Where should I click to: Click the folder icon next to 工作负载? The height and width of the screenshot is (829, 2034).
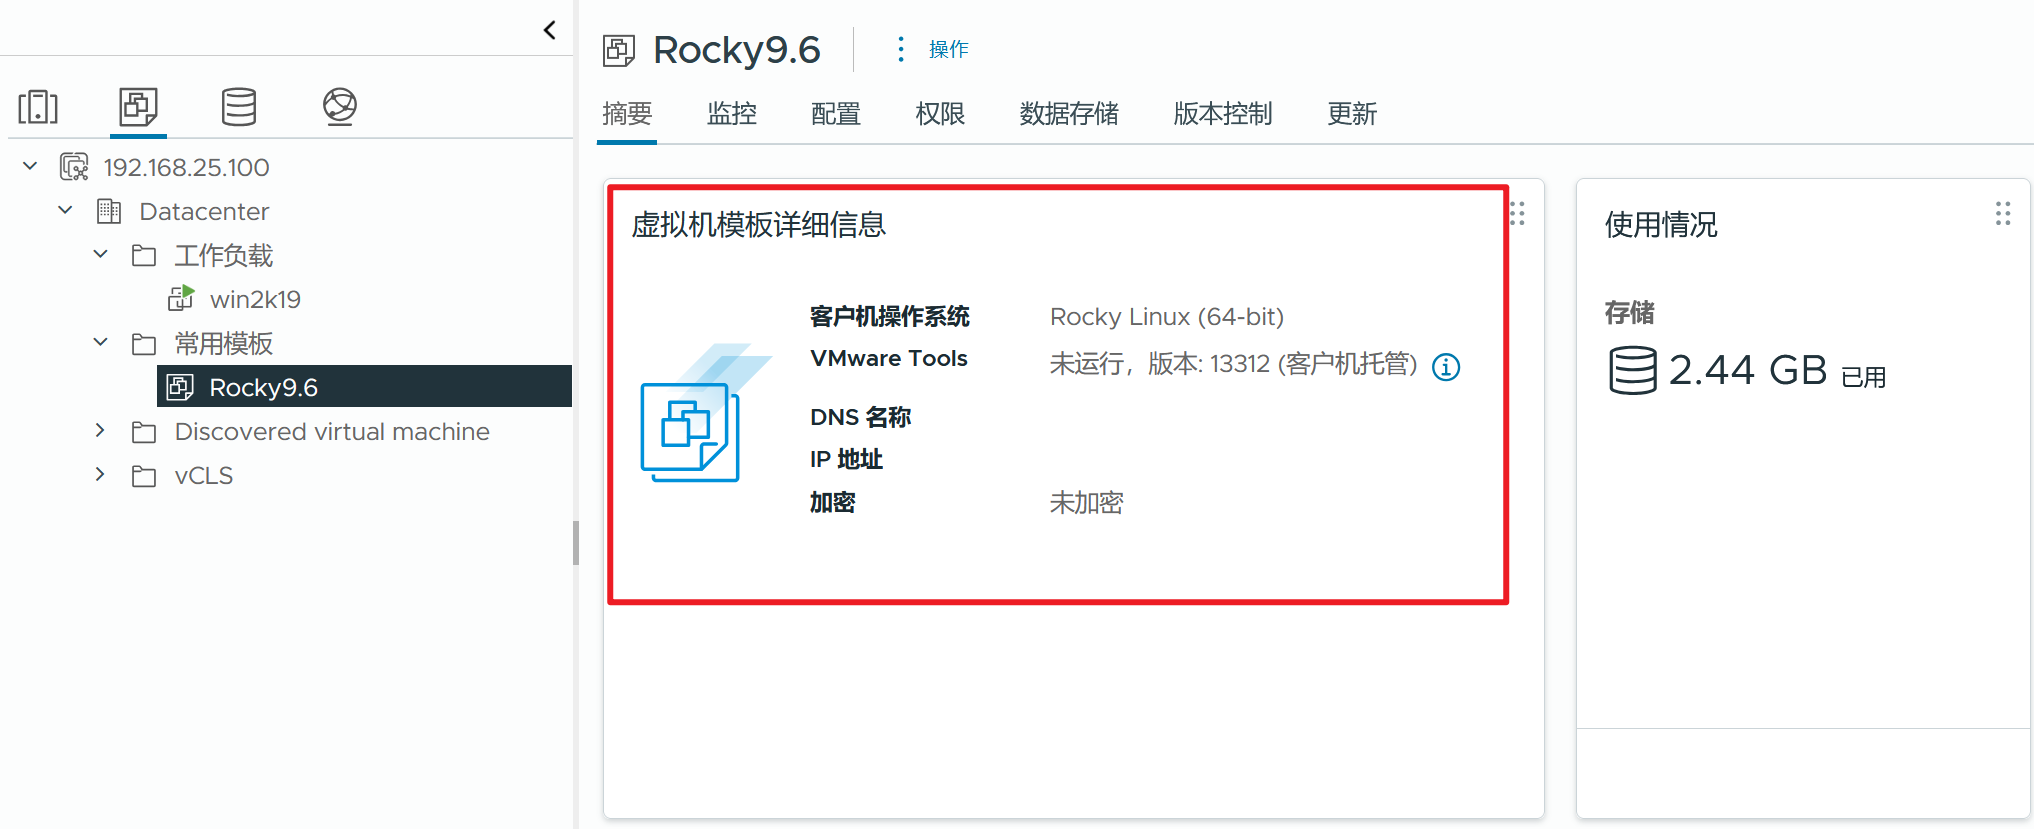(144, 256)
